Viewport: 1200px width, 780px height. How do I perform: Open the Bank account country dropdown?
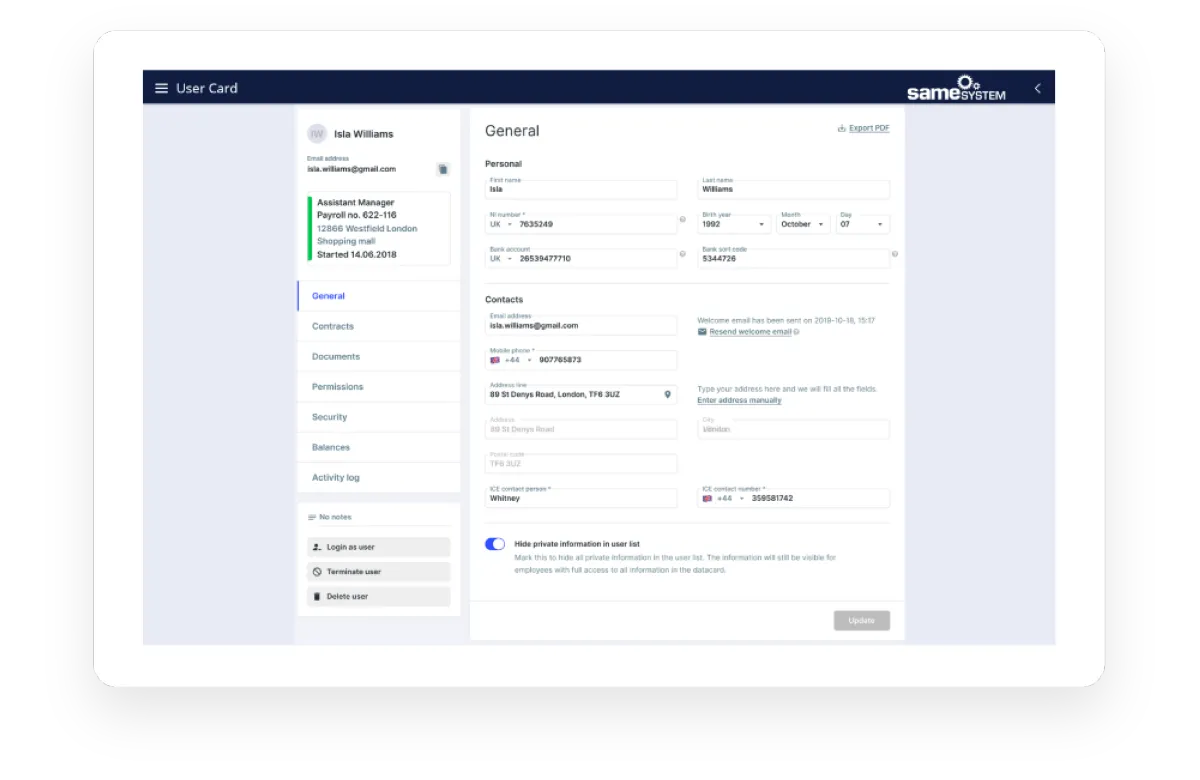[500, 258]
